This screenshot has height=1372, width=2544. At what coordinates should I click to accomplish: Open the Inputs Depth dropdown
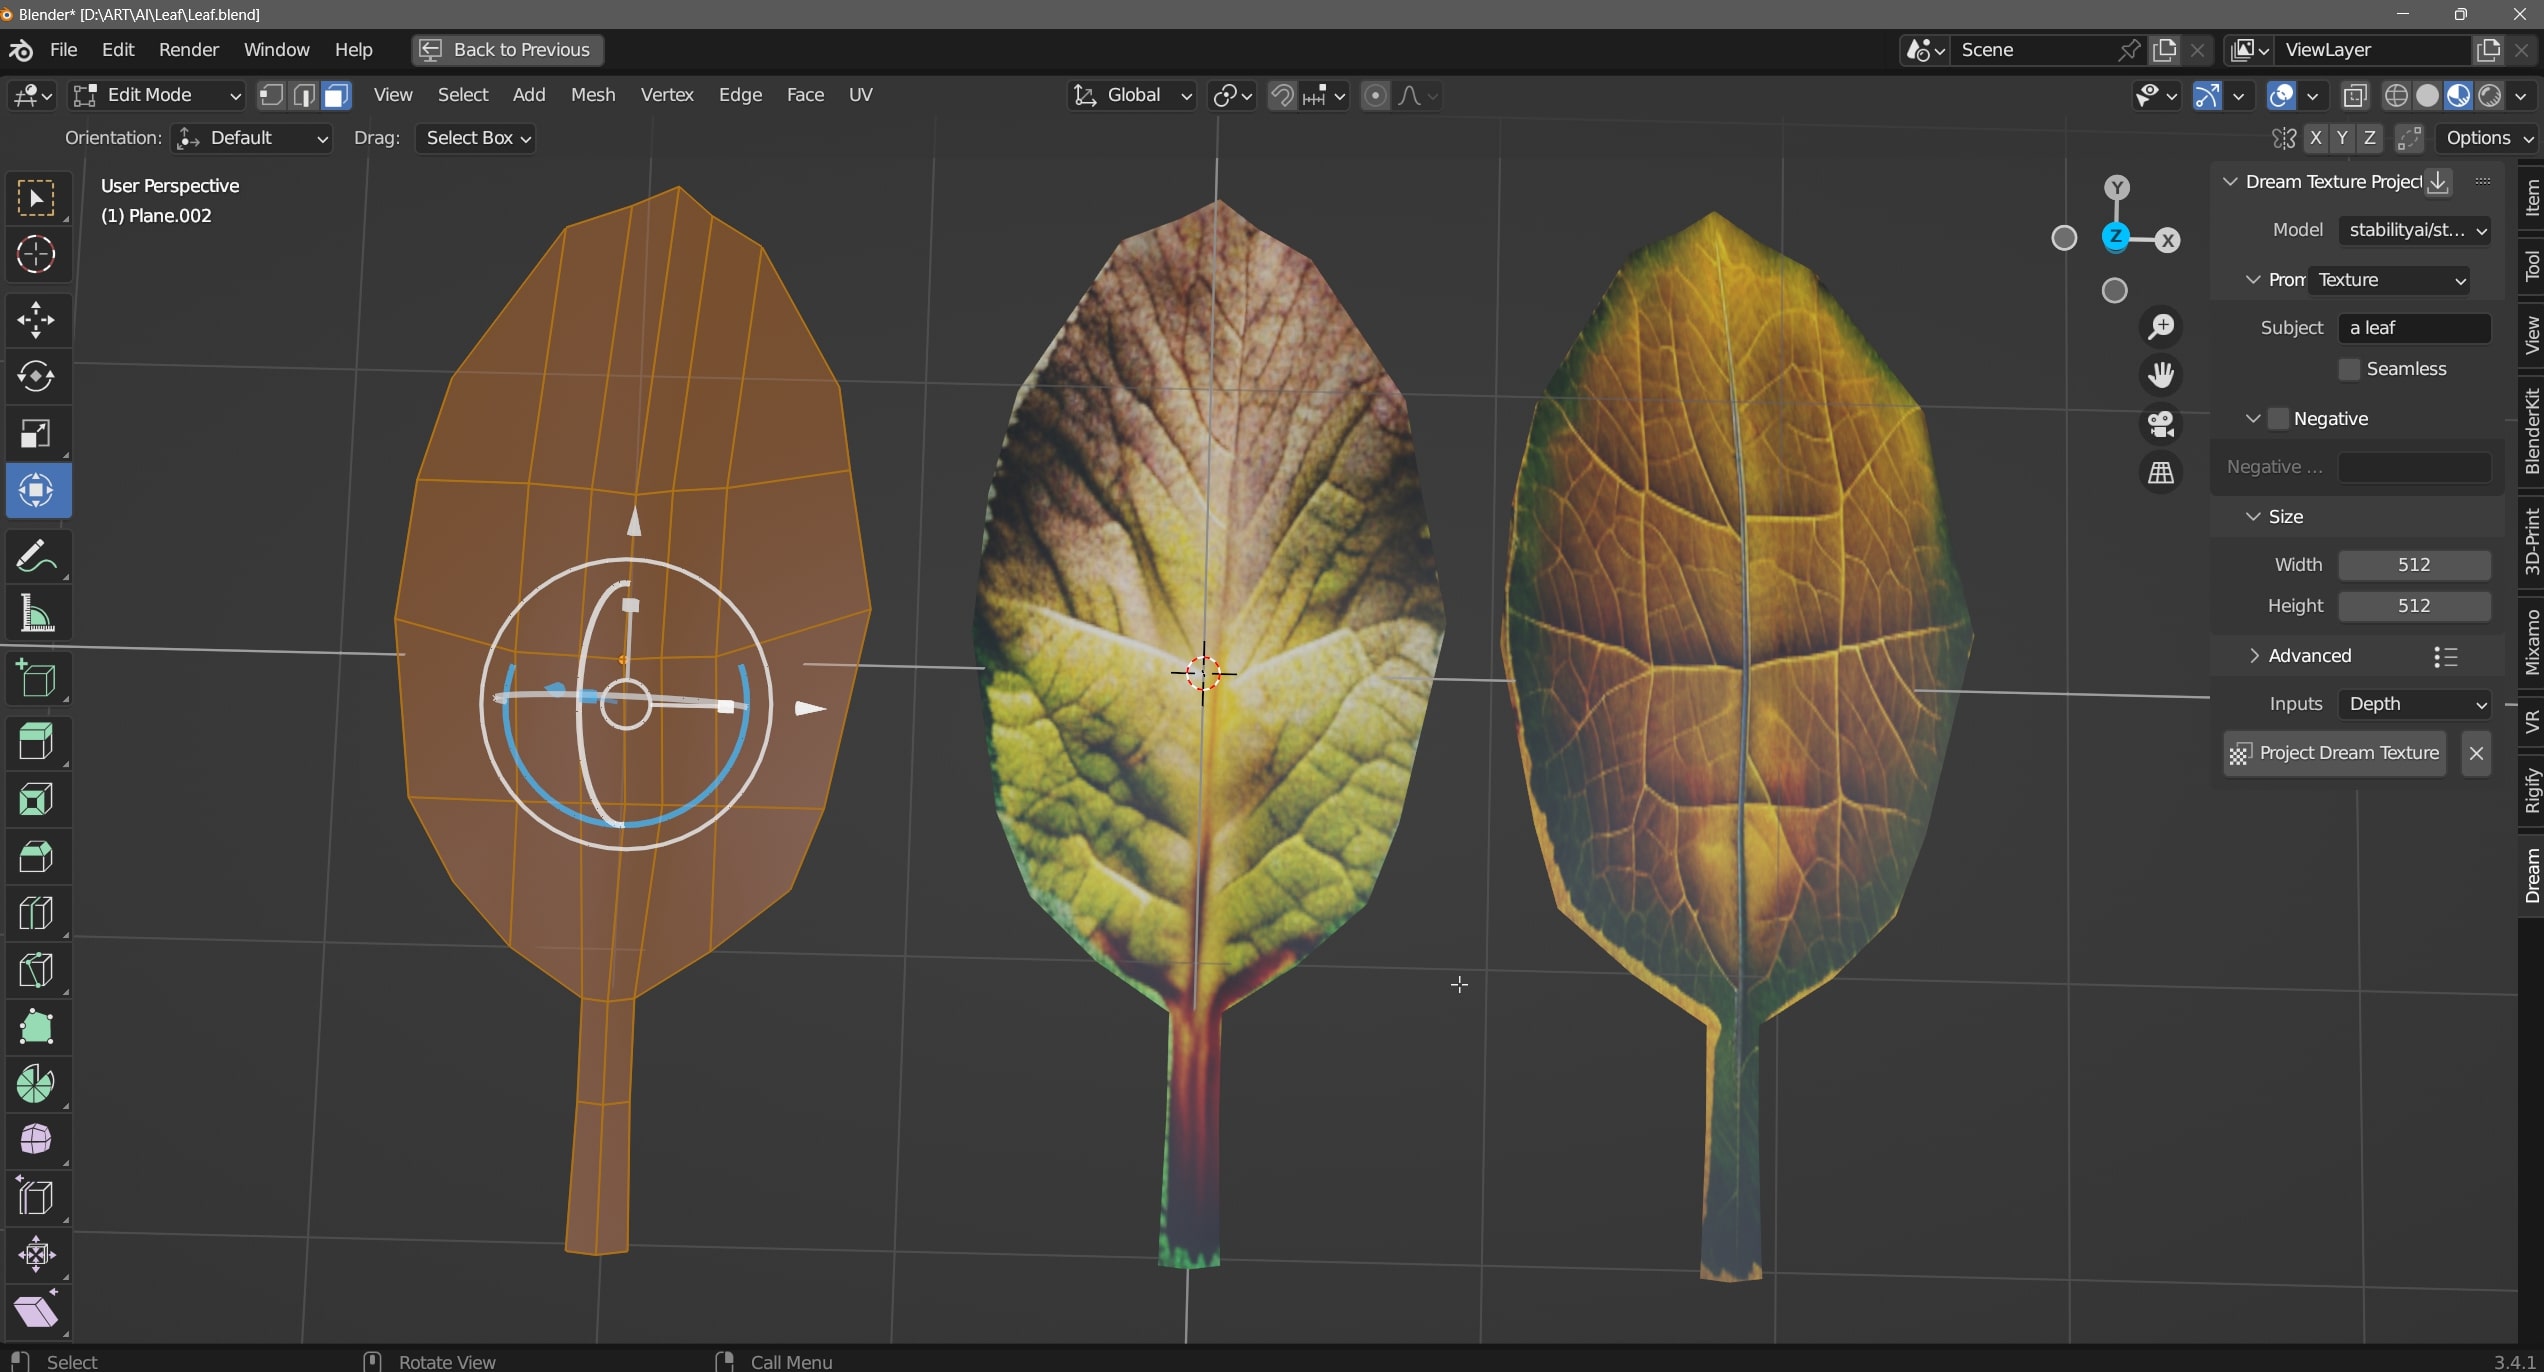2415,704
